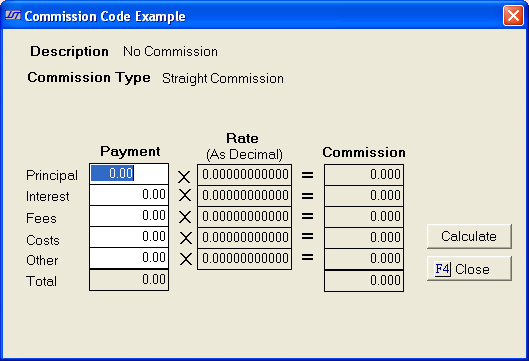Click the F4 icon on Close button
Screen dimensions: 529x361
tap(443, 269)
